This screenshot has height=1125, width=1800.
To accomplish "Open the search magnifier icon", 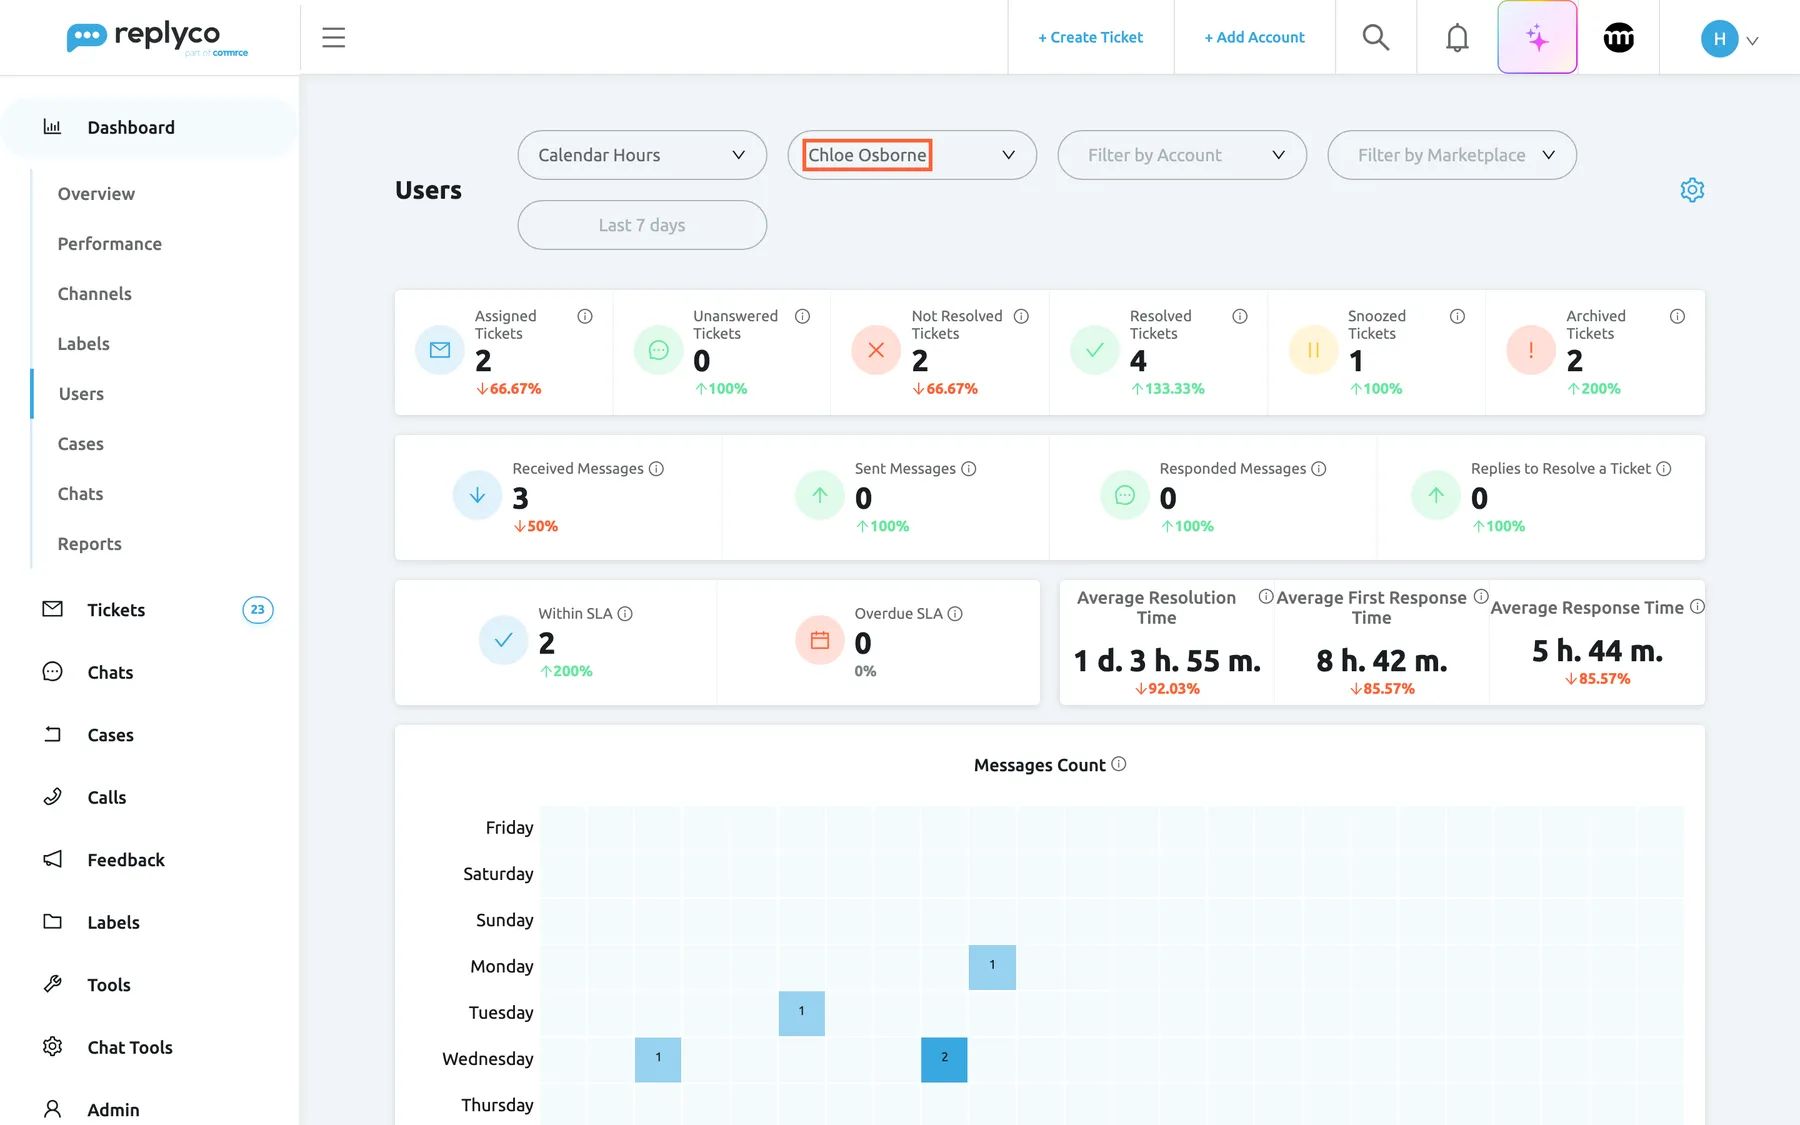I will [x=1376, y=38].
